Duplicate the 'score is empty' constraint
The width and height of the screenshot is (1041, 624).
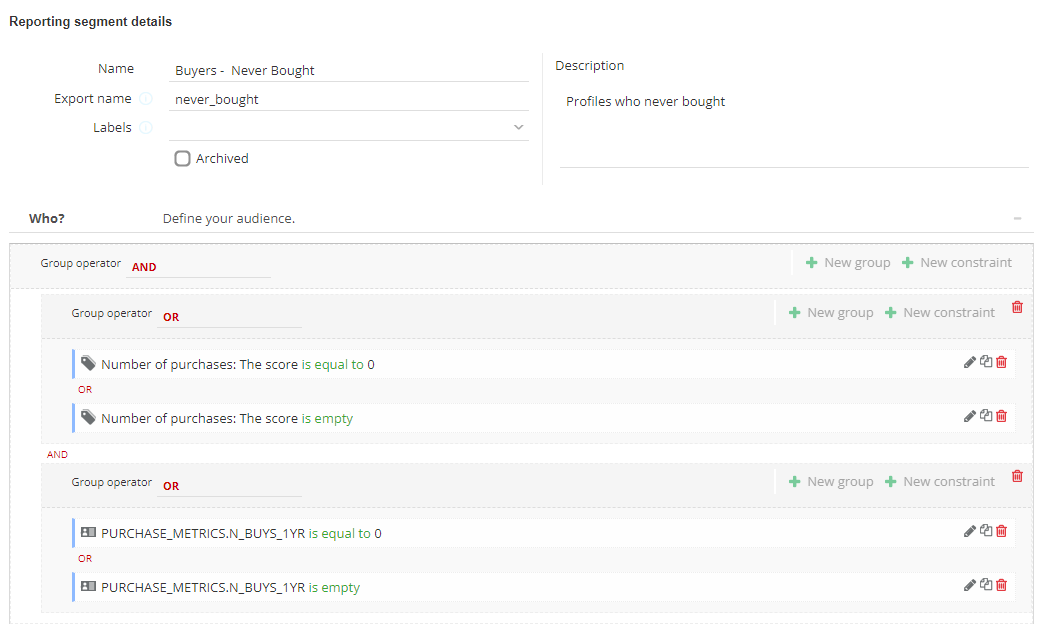point(986,416)
